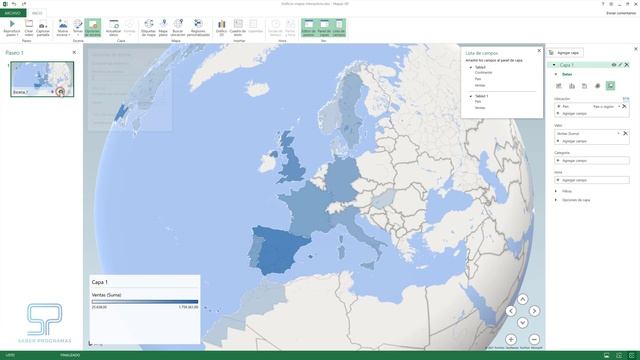Click the Crear vídeo ribbon icon
The height and width of the screenshot is (360, 640).
(29, 28)
